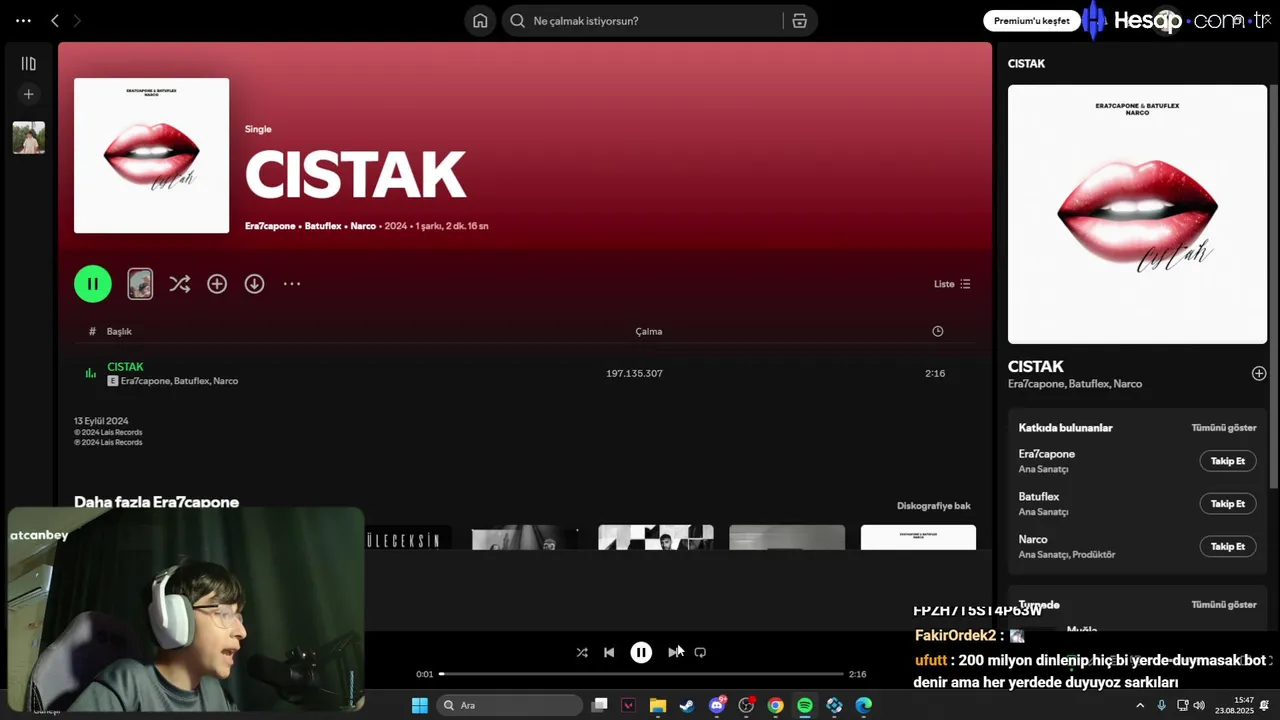The height and width of the screenshot is (720, 1280).
Task: Open Spotify from the taskbar
Action: [805, 705]
